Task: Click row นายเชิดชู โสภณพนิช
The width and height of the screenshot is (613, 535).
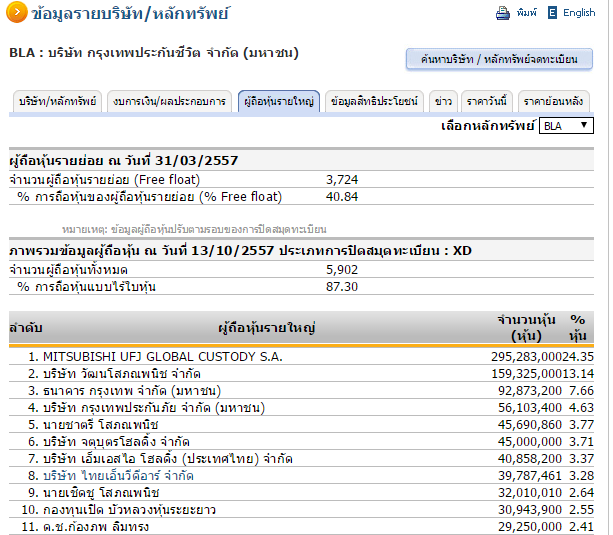Action: click(x=301, y=492)
